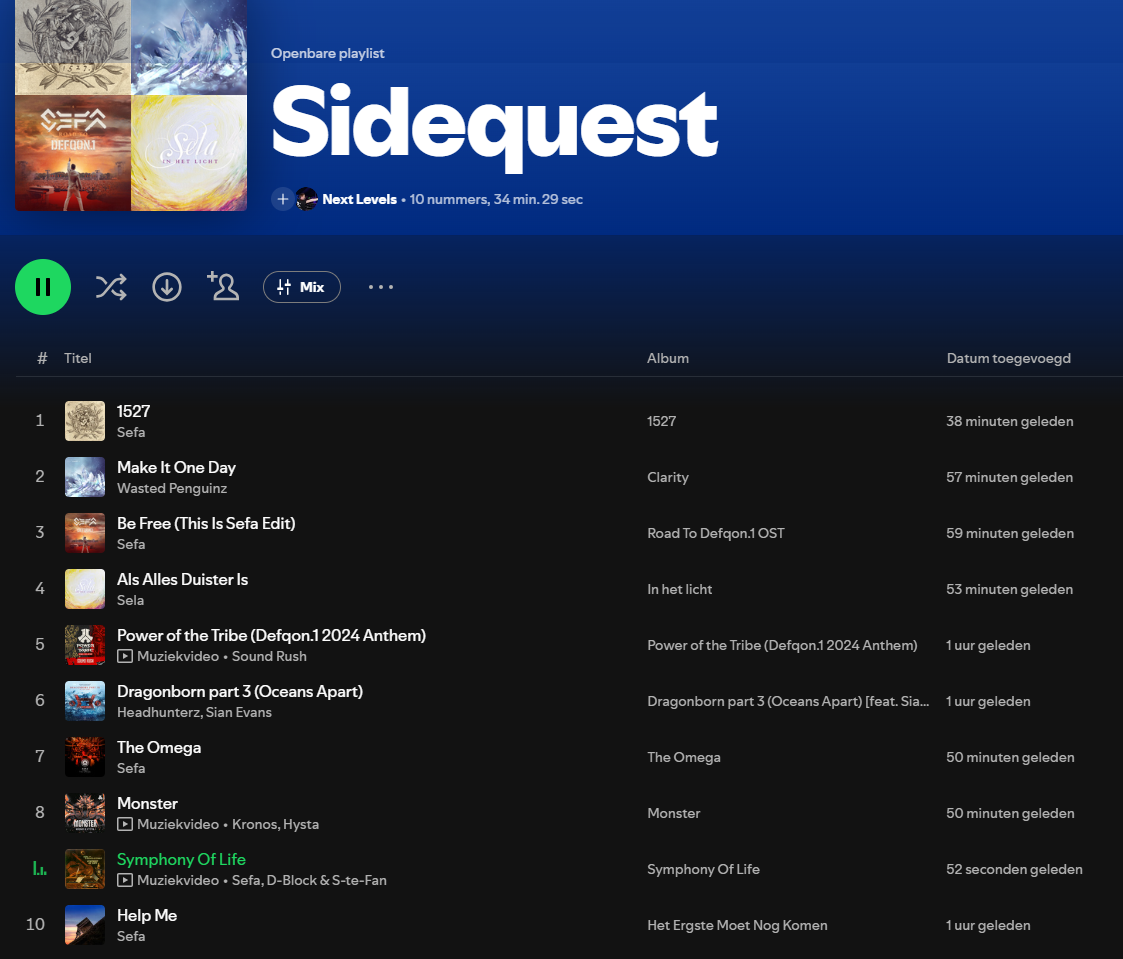Open the album link 1527

coord(661,421)
